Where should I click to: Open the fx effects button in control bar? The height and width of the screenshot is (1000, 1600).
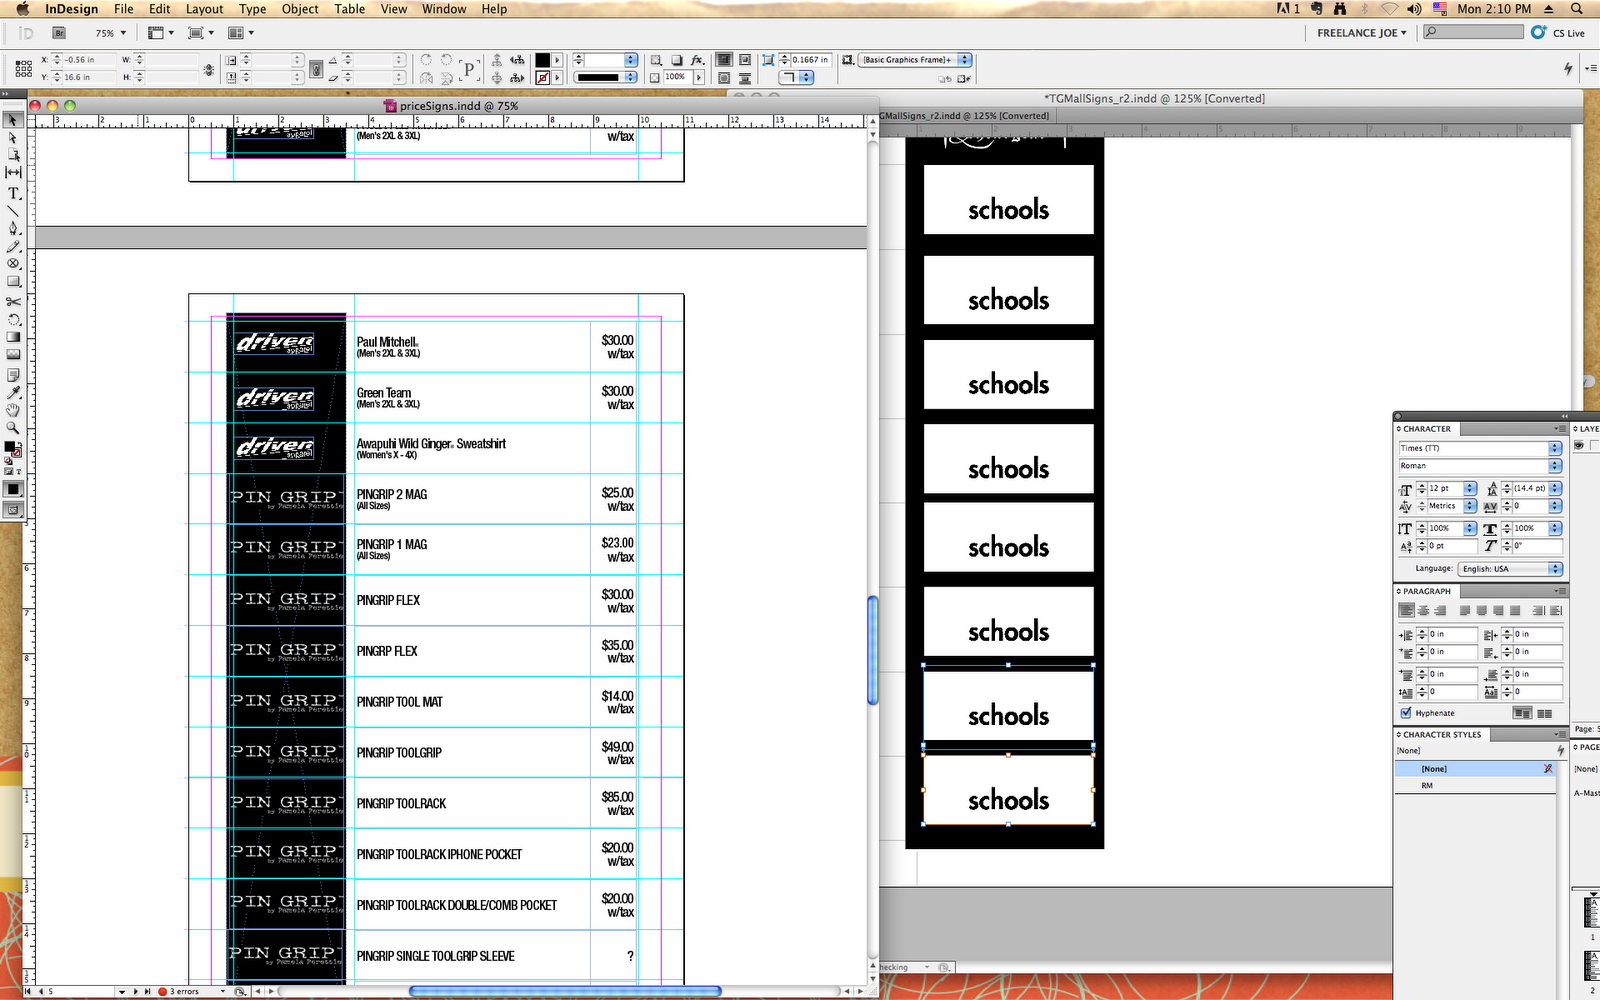click(698, 60)
